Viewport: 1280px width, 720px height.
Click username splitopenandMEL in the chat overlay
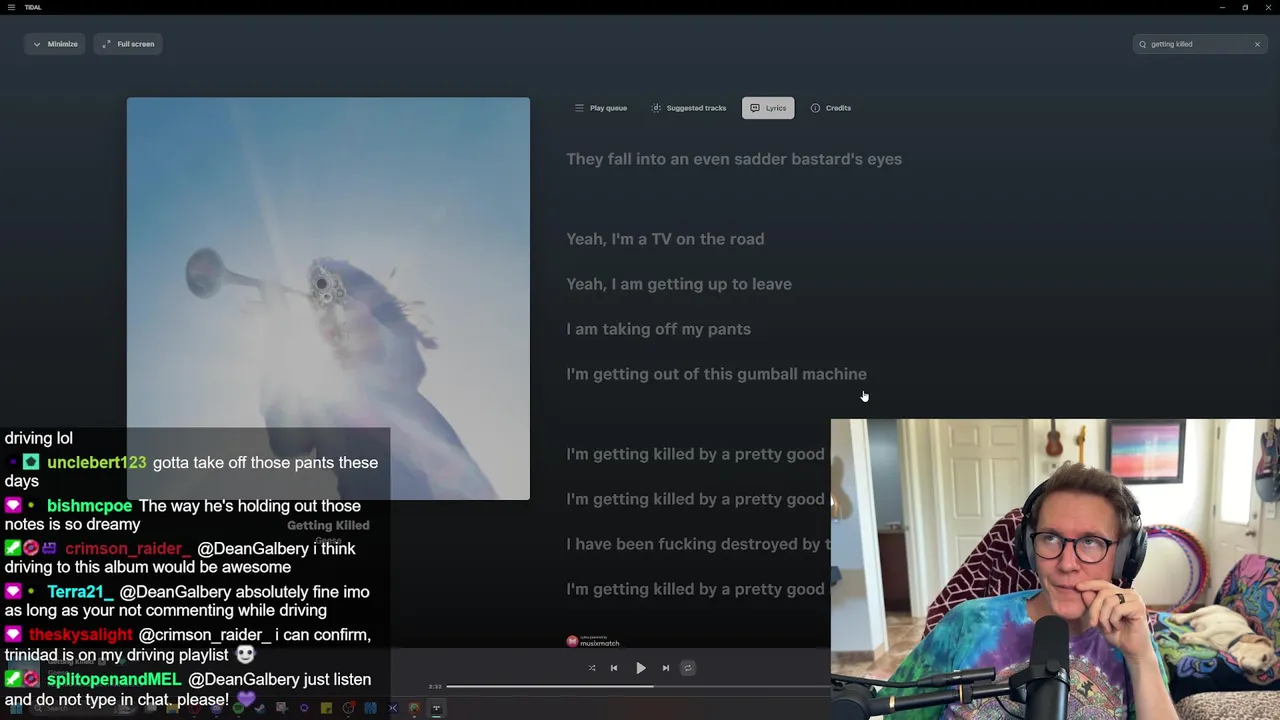(114, 679)
